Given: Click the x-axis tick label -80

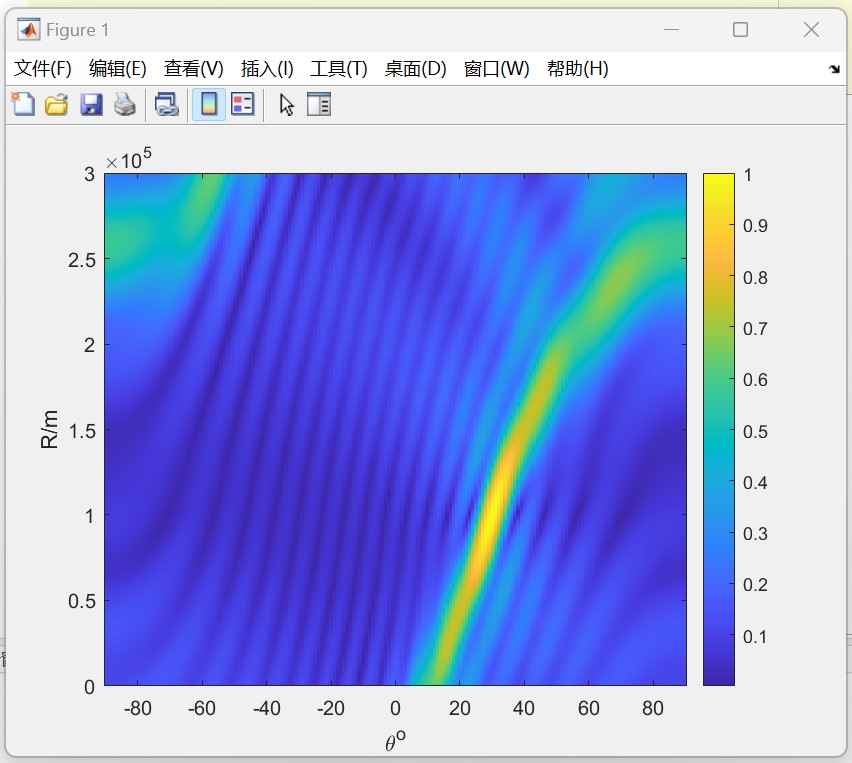Looking at the screenshot, I should tap(137, 708).
